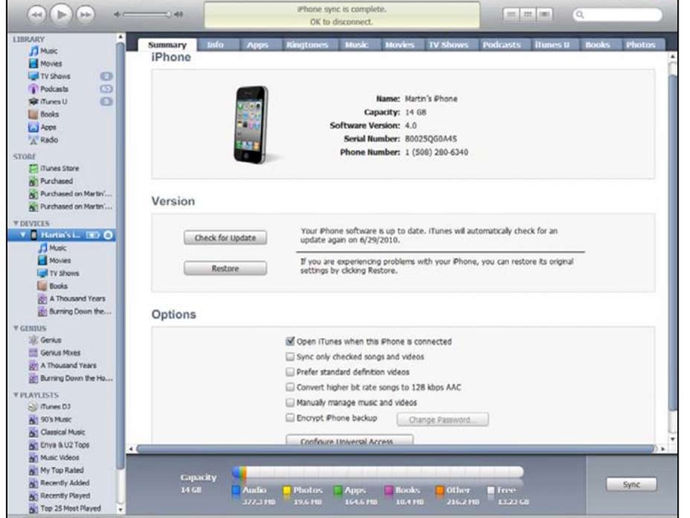Open Classical Music playlist icon
Screen dimensions: 690x518
tap(33, 433)
